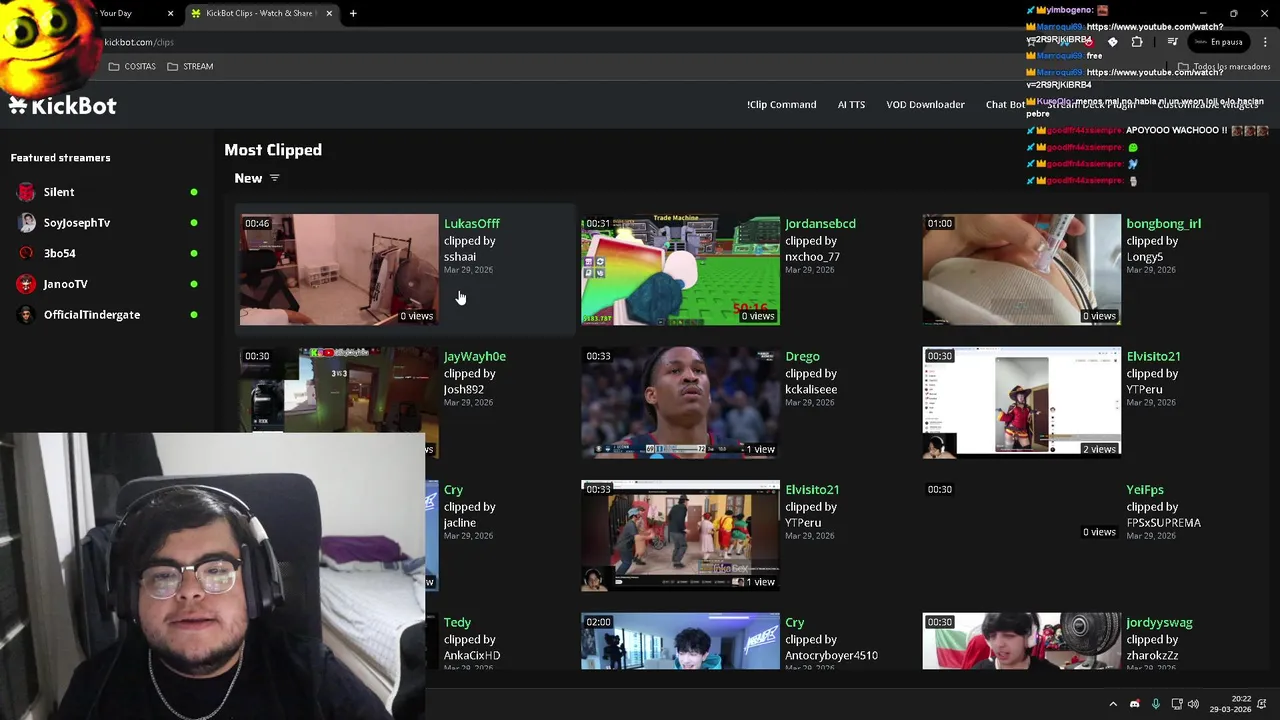This screenshot has height=720, width=1280.
Task: Open the sort filter icon next to New
Action: click(274, 178)
